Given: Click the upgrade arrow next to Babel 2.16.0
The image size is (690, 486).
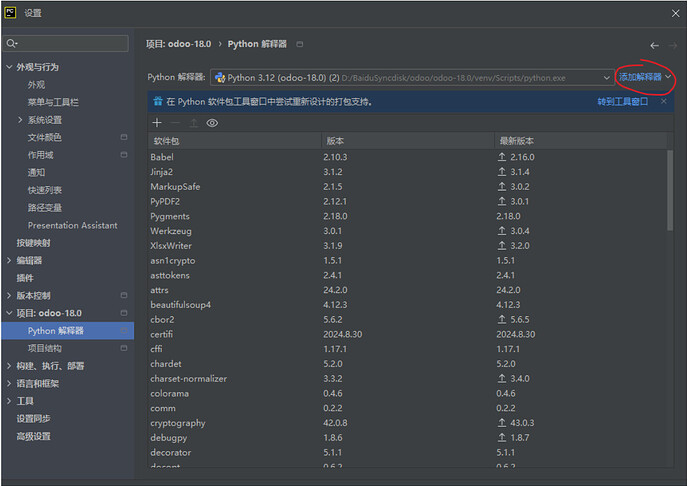Looking at the screenshot, I should point(502,157).
